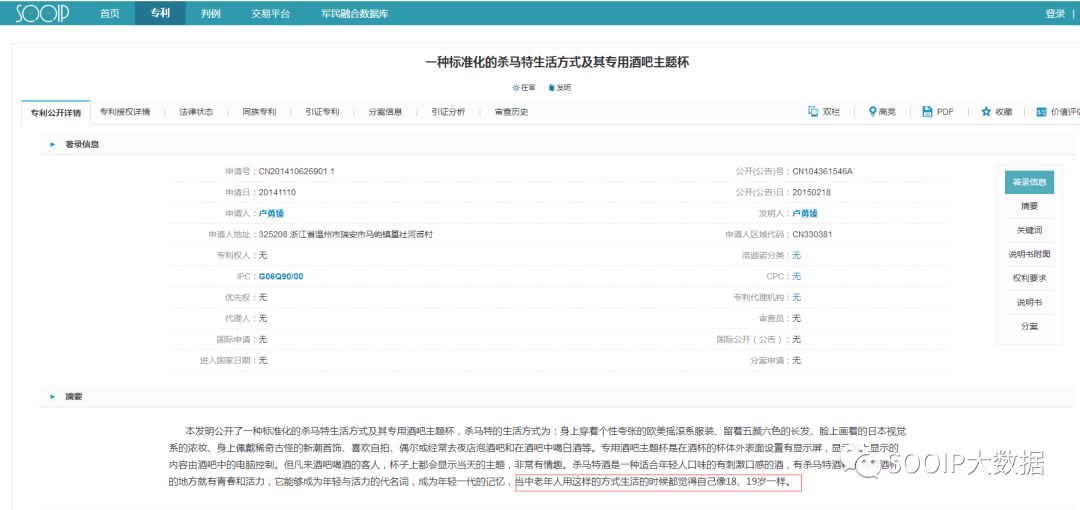
Task: Click the abstract text starting 本发明公开了
Action: pos(537,456)
